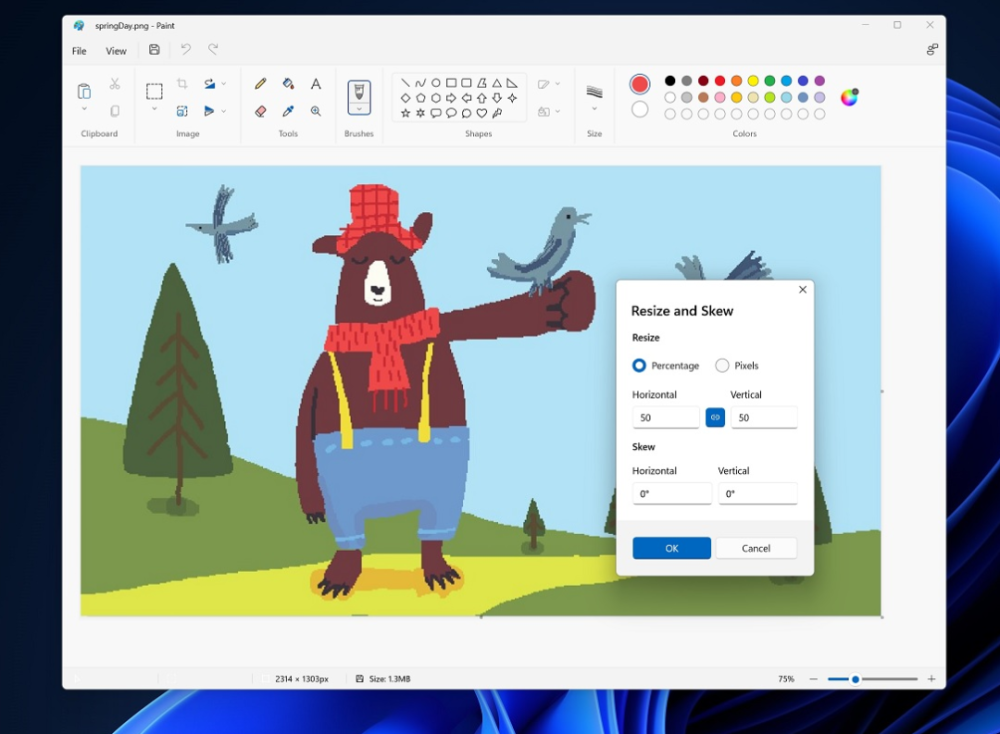Select the Percentage radio button
This screenshot has height=734, width=1000.
pos(639,366)
